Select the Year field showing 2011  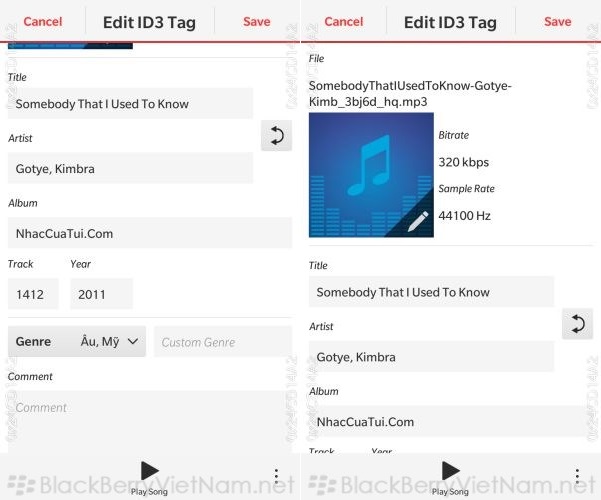pyautogui.click(x=102, y=294)
